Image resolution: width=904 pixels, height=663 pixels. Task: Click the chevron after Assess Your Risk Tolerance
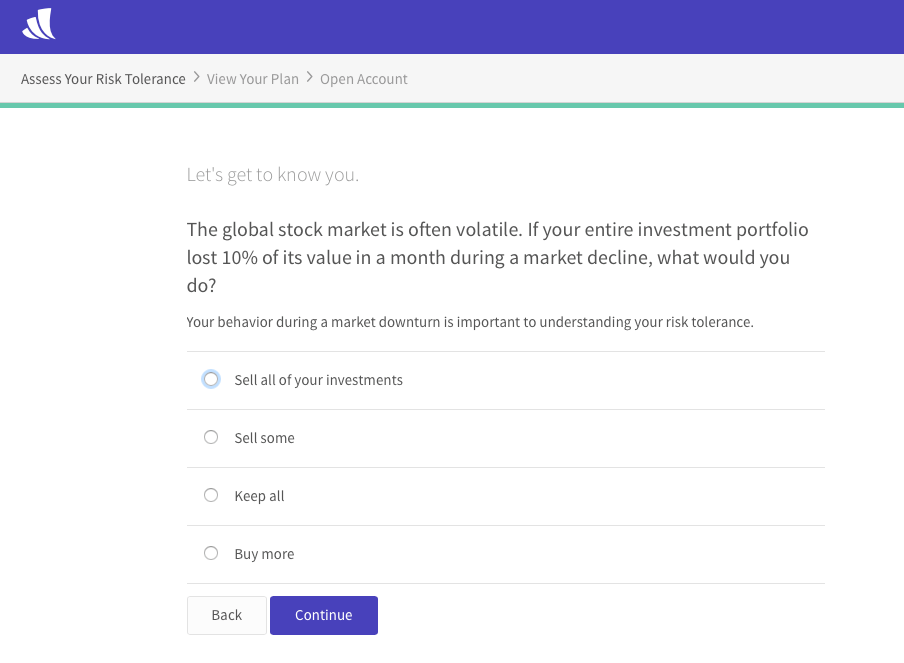pos(196,78)
